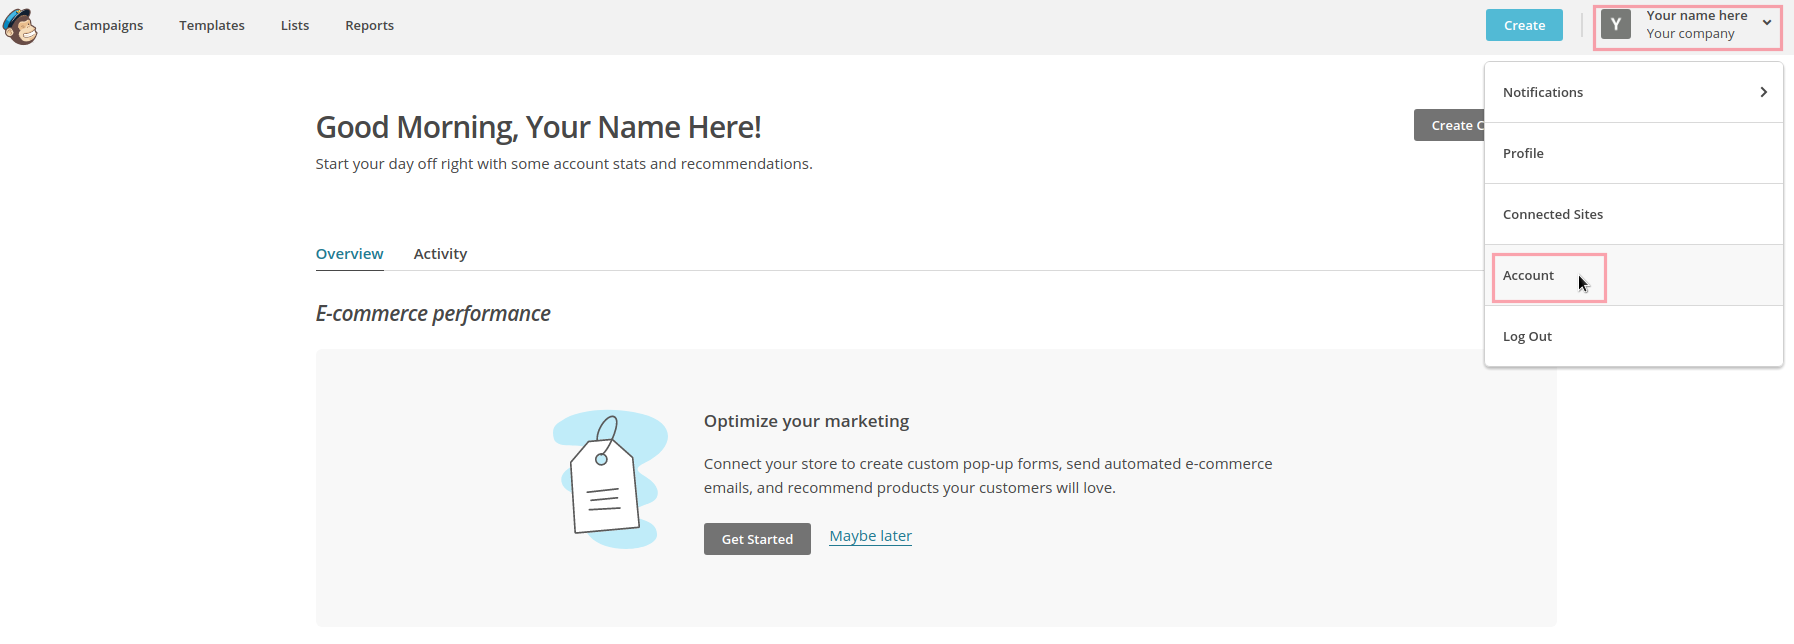Viewport: 1794px width, 644px height.
Task: Select Notifications in the dropdown menu
Action: tap(1634, 92)
